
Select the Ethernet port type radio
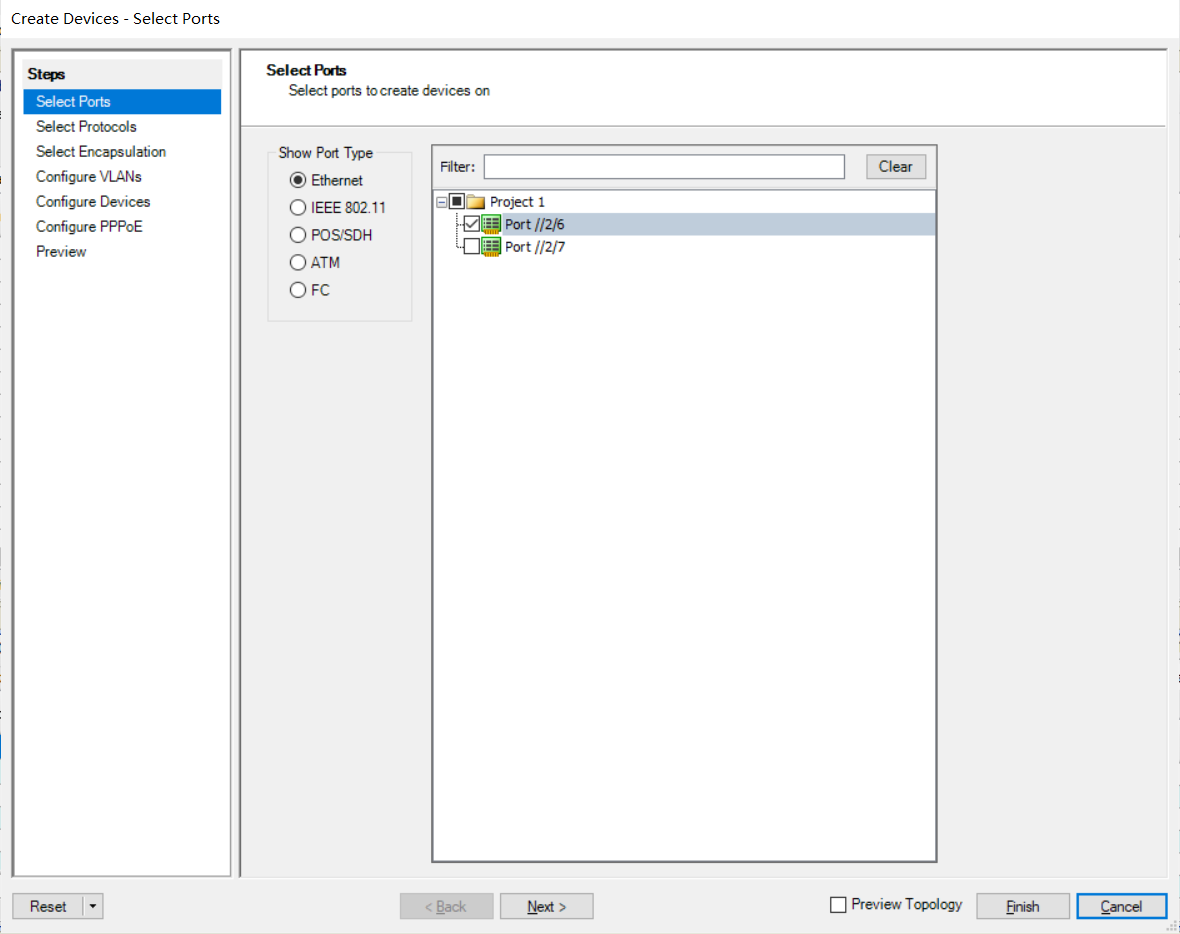click(298, 180)
